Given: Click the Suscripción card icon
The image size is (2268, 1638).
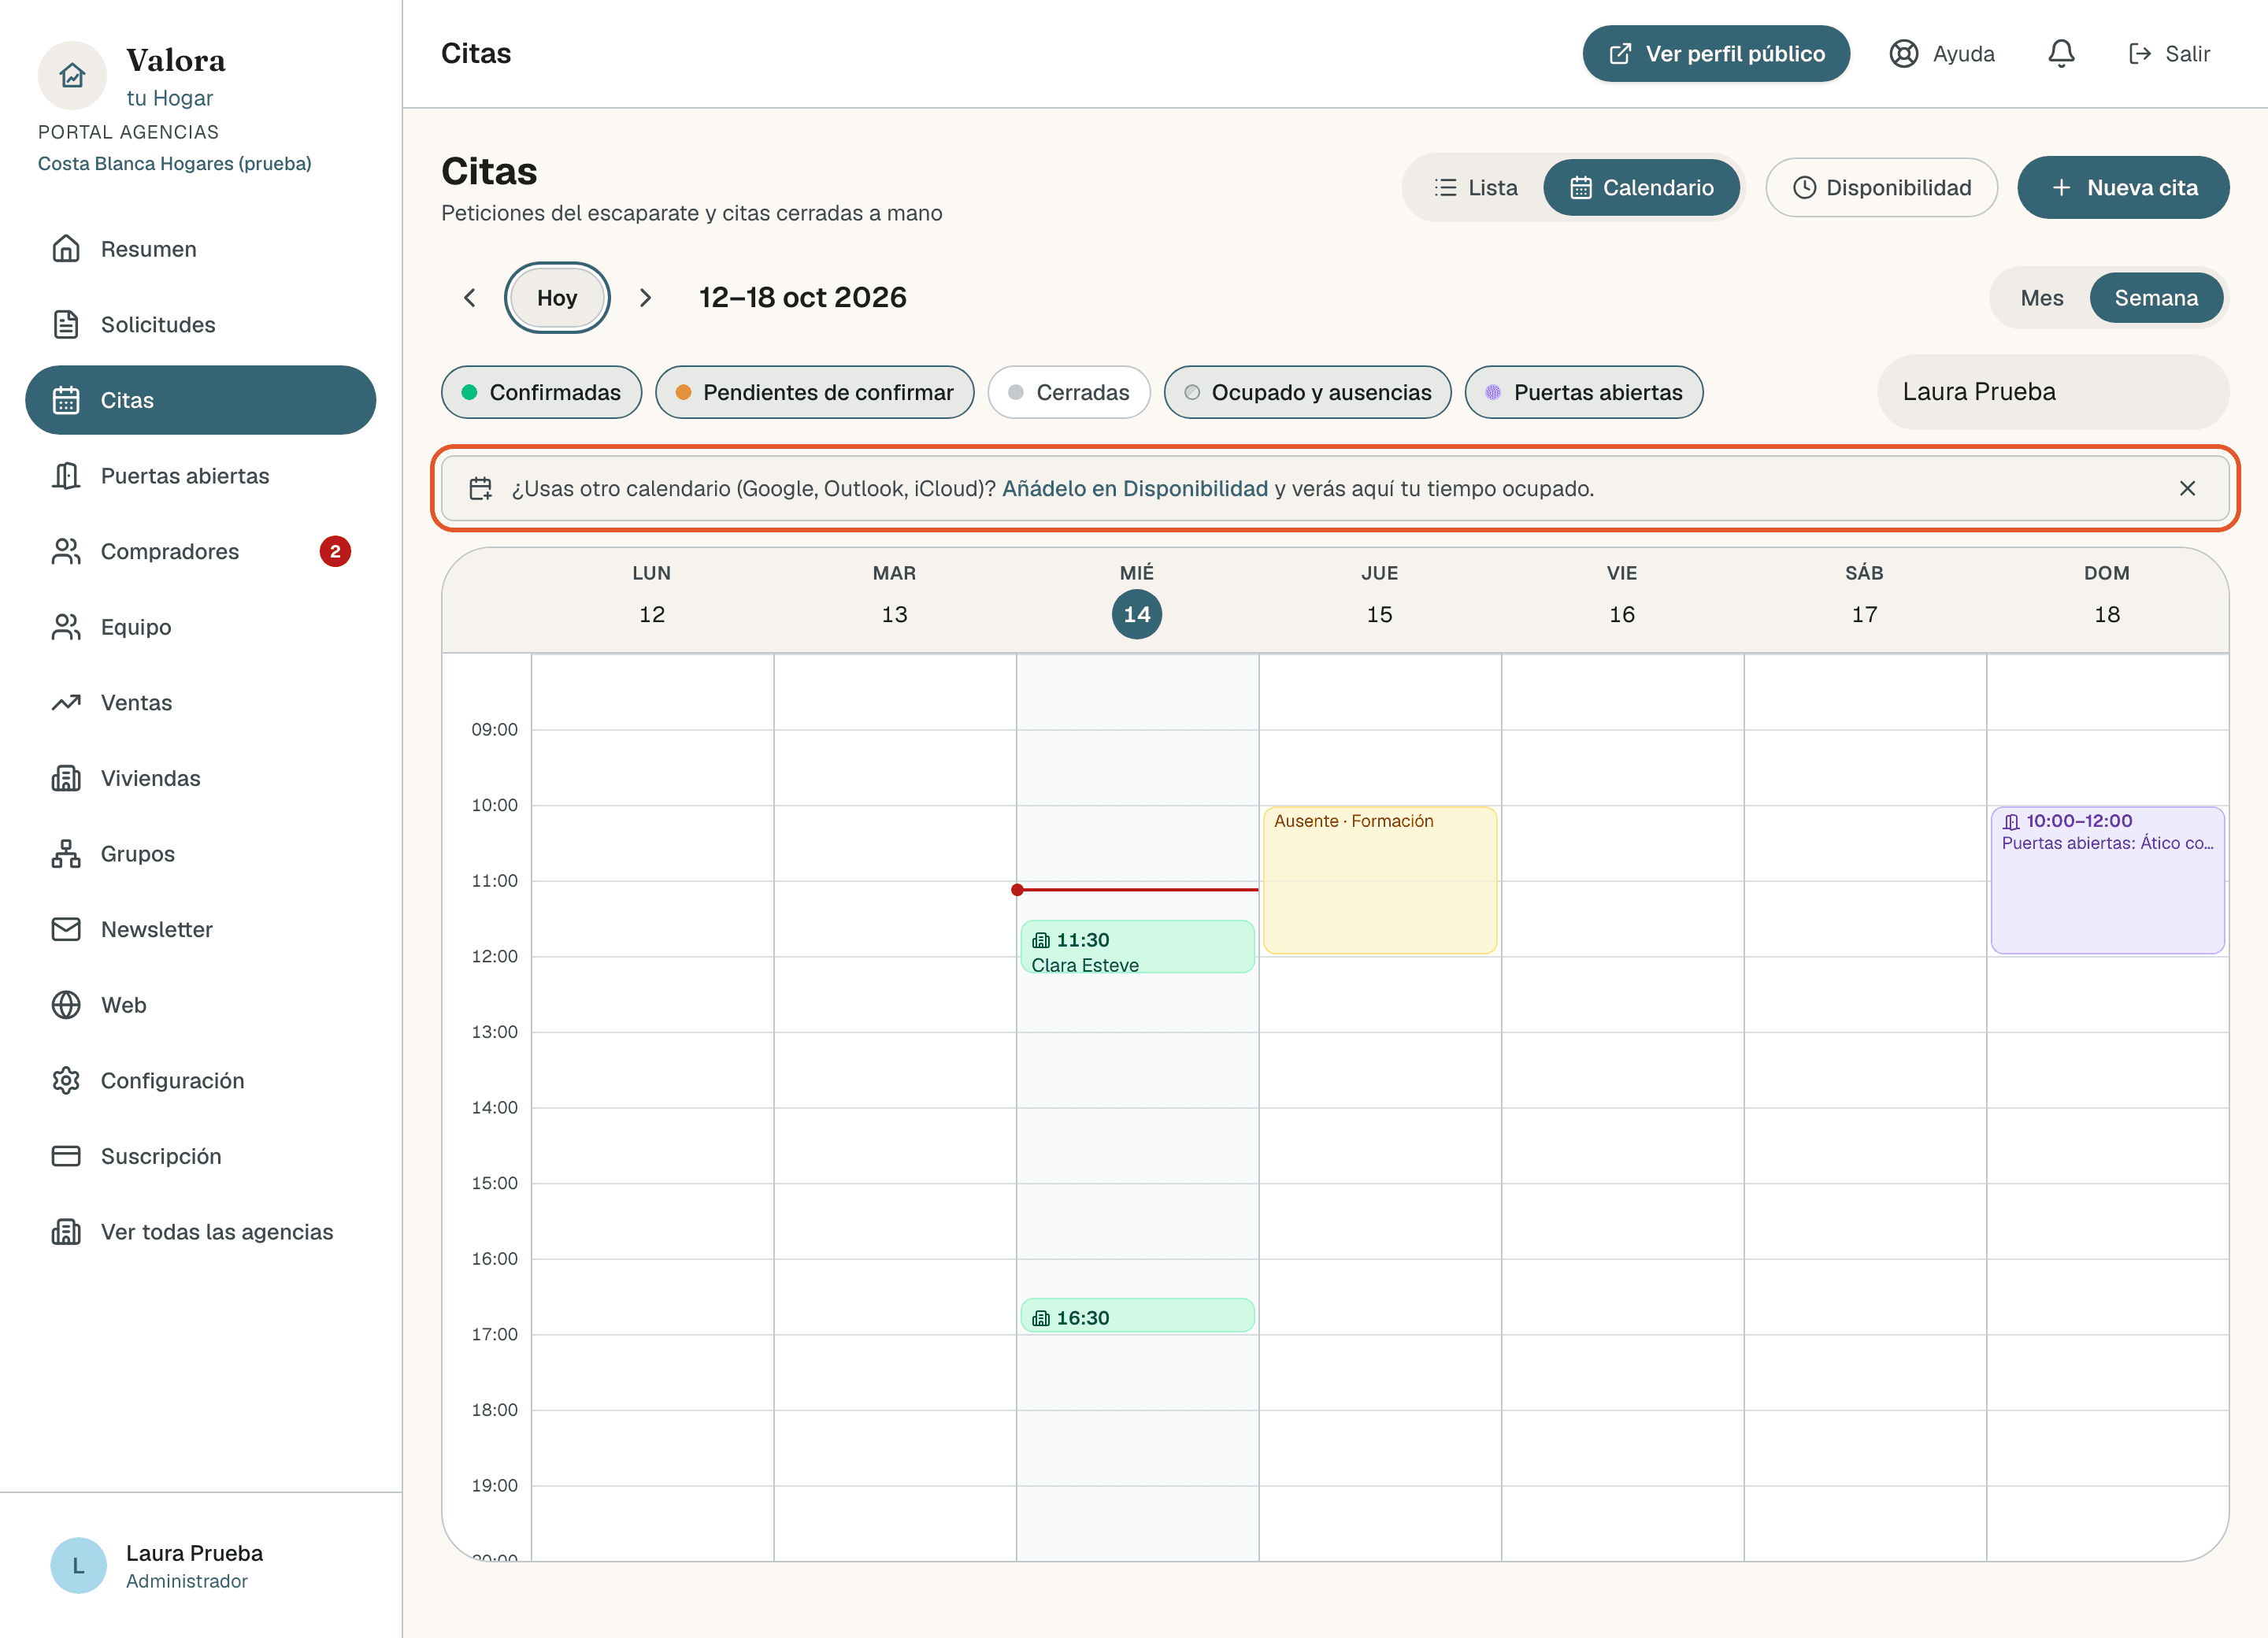Looking at the screenshot, I should point(66,1157).
